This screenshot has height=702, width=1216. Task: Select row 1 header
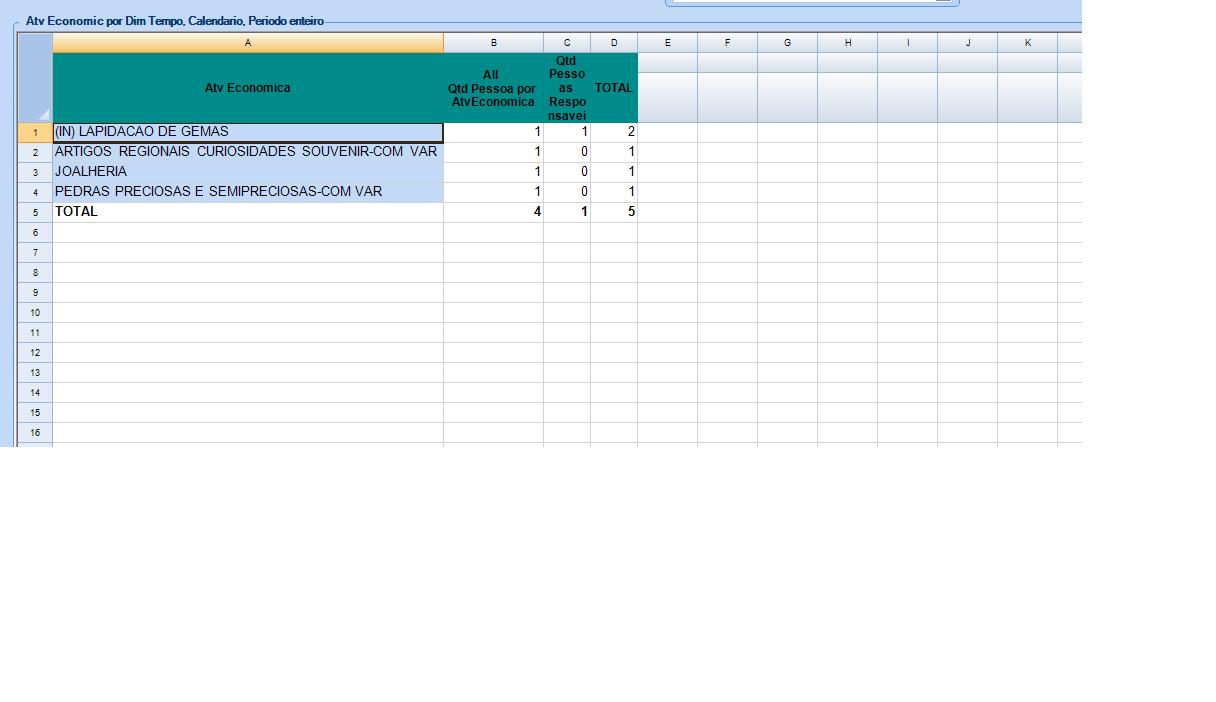35,133
